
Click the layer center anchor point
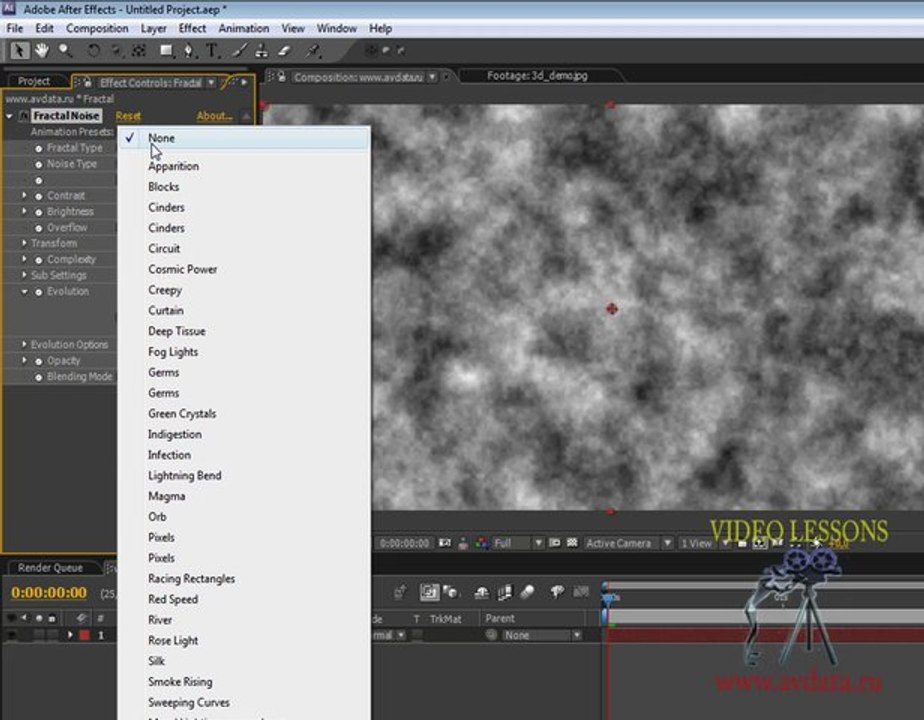612,309
